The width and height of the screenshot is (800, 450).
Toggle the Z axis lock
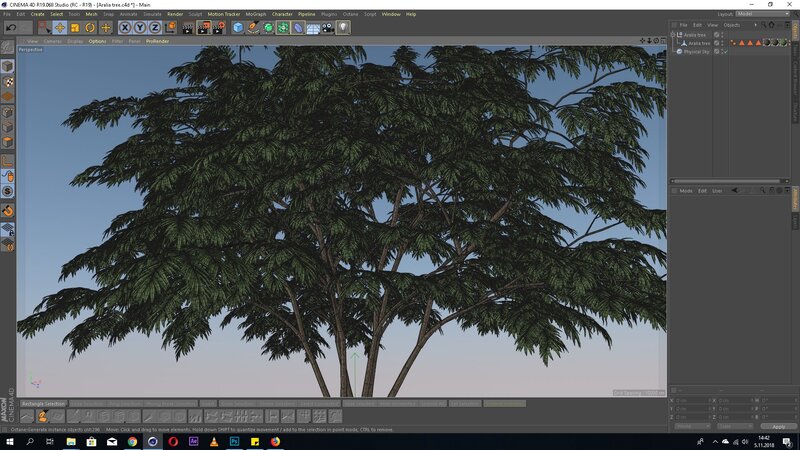pos(155,28)
